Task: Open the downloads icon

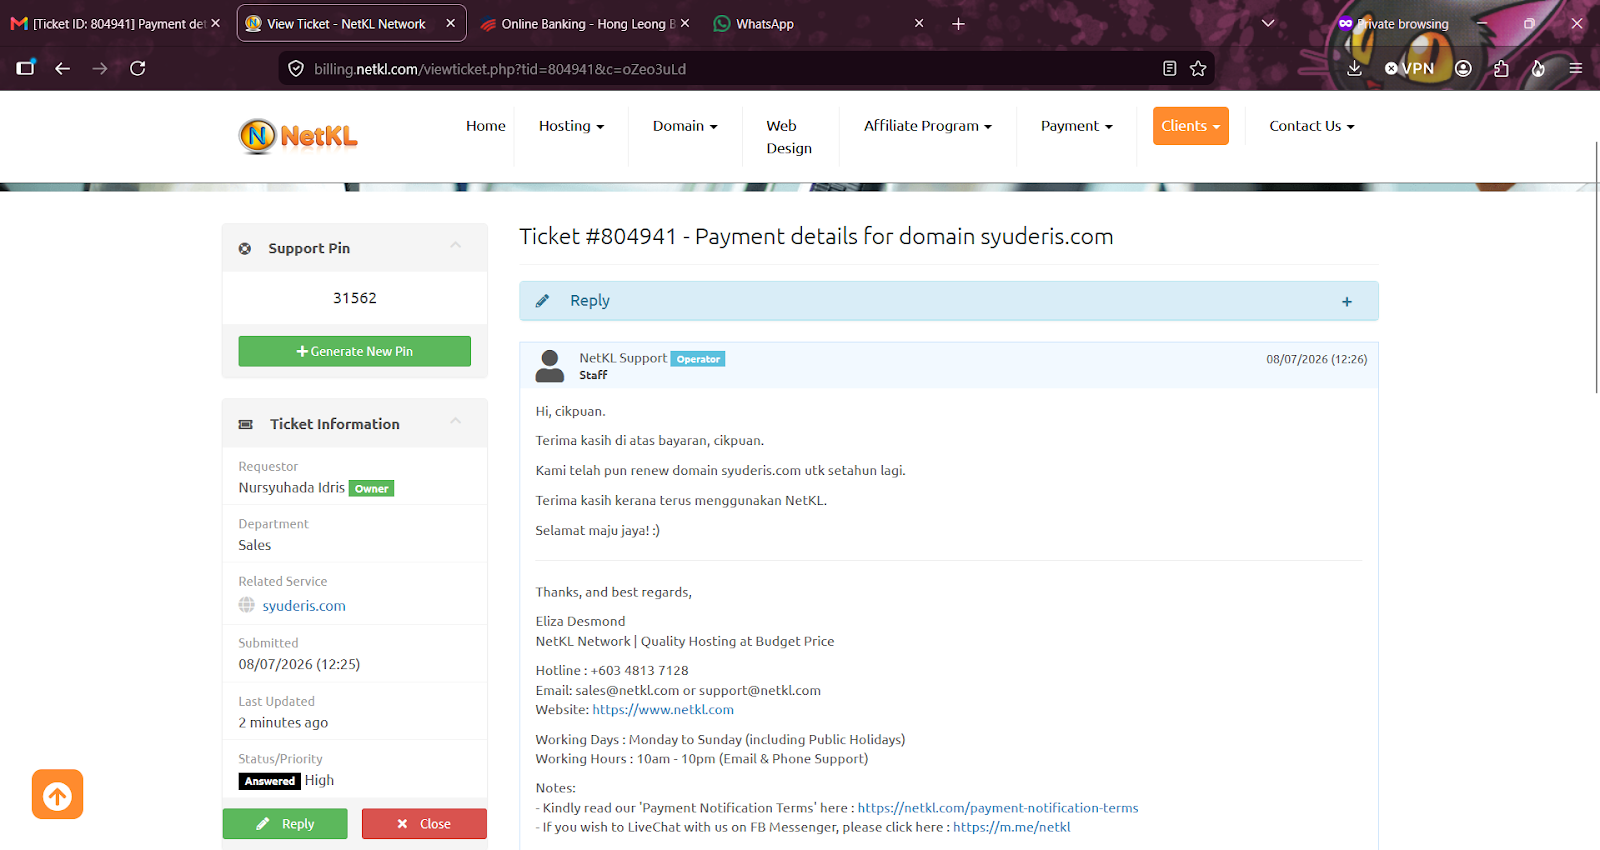Action: point(1354,68)
